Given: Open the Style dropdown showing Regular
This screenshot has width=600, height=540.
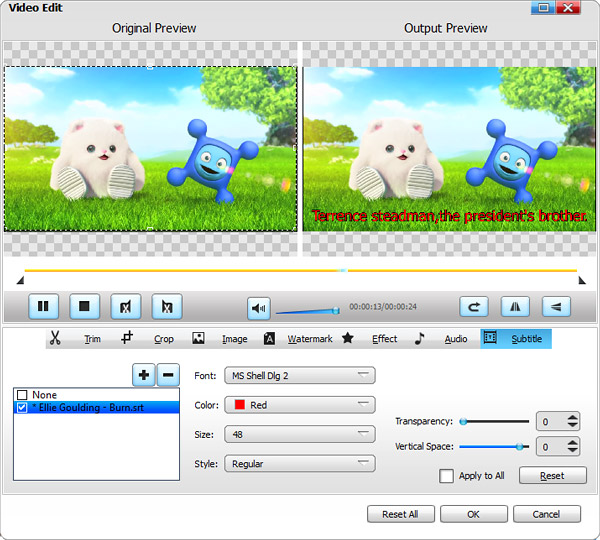Looking at the screenshot, I should coord(300,464).
